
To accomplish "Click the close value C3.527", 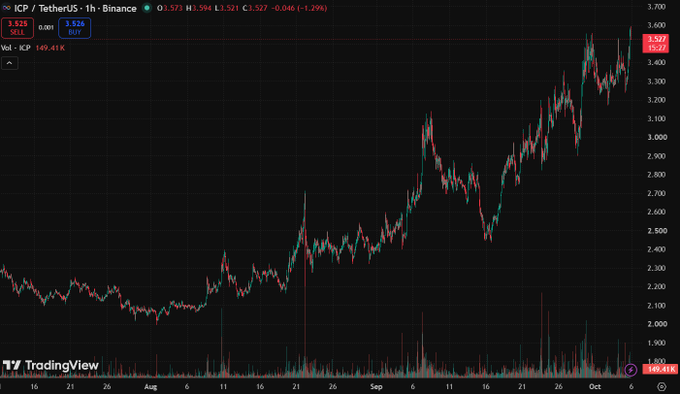I will [255, 8].
